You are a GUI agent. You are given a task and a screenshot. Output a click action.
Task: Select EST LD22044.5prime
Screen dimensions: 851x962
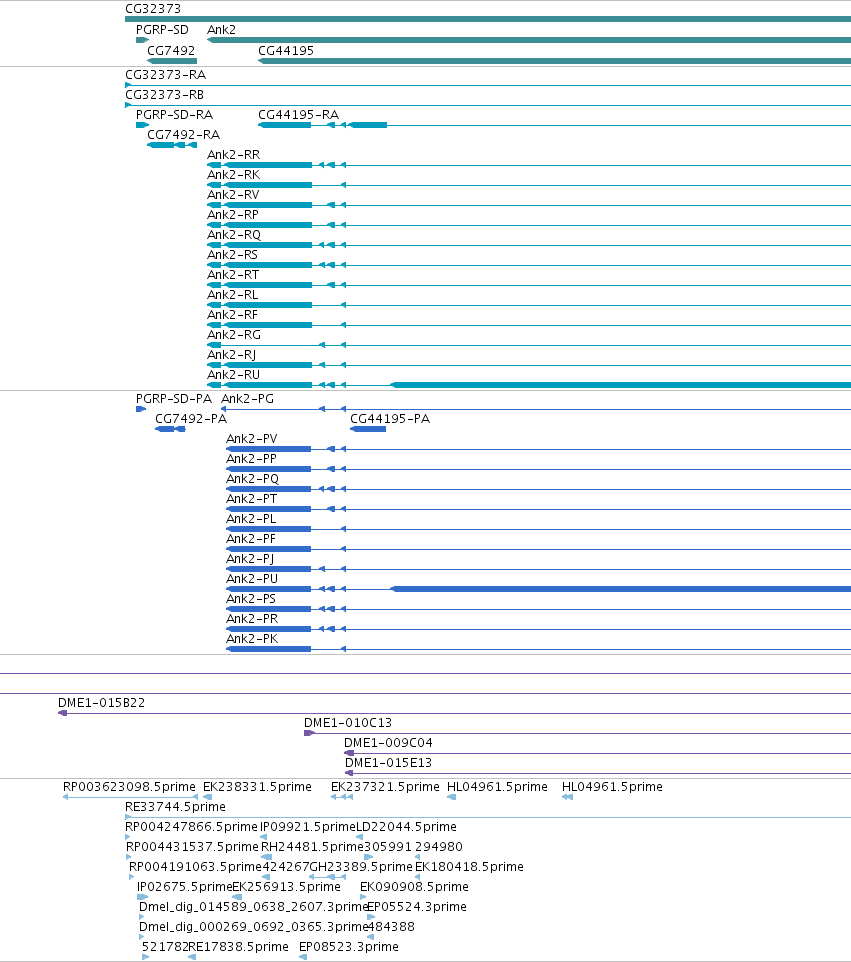pos(406,827)
